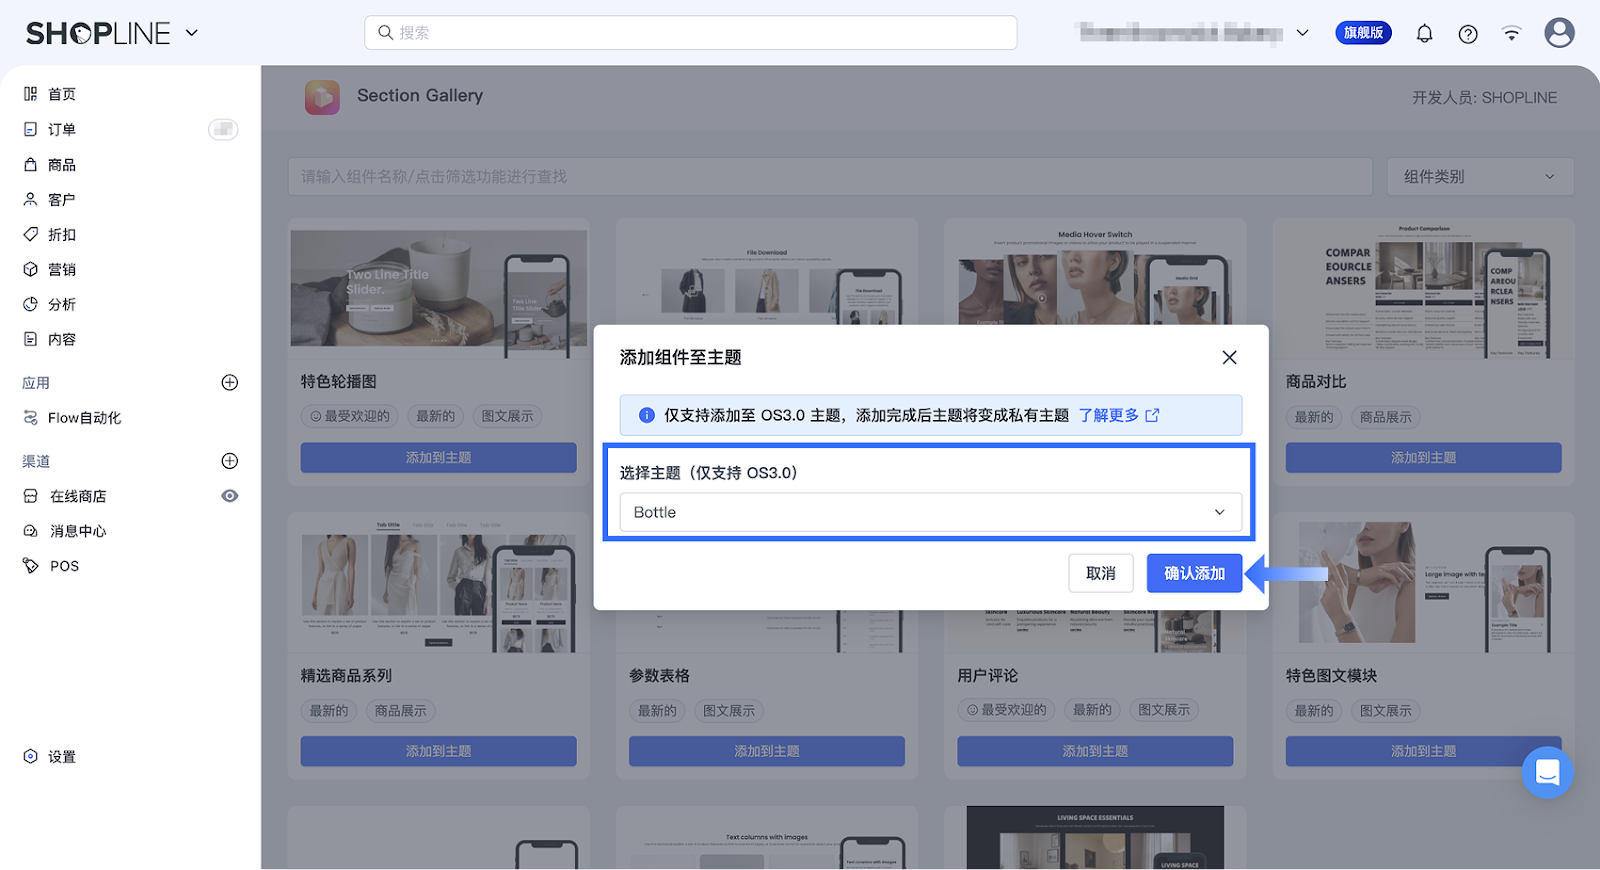Open the 组件类别 category dropdown
The height and width of the screenshot is (870, 1600).
click(x=1480, y=177)
